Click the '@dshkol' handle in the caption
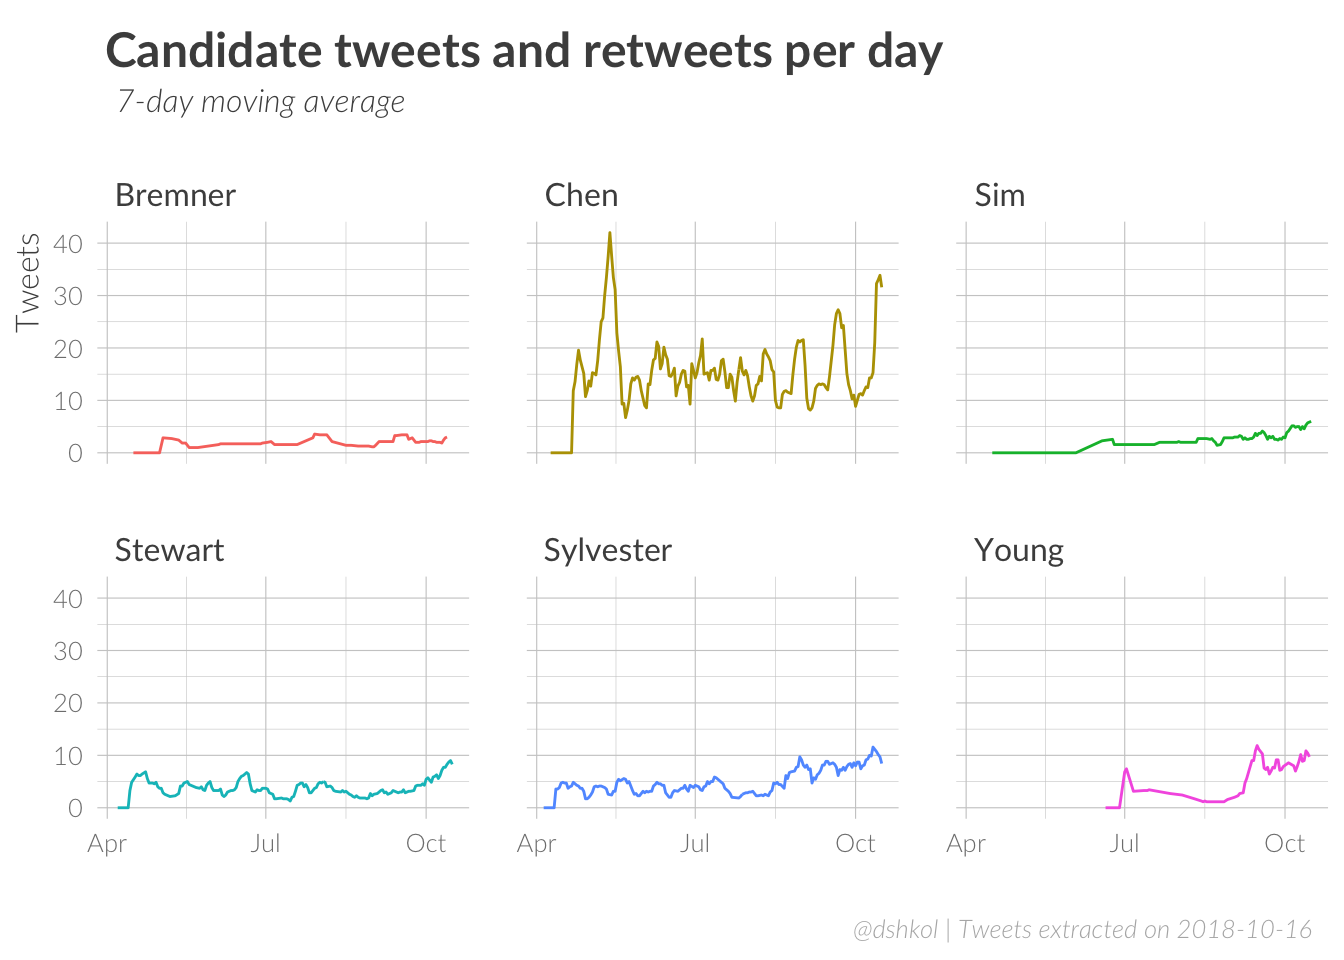This screenshot has width=1344, height=960. [895, 930]
